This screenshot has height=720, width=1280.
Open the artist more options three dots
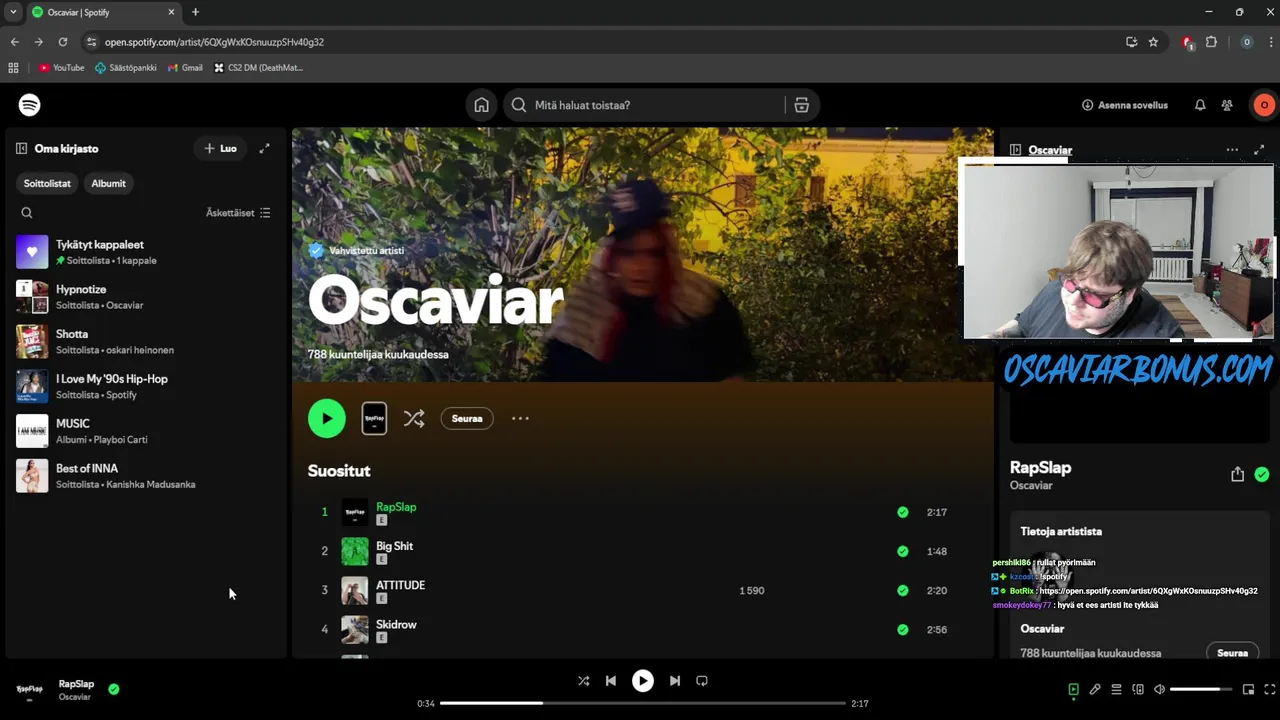point(520,419)
